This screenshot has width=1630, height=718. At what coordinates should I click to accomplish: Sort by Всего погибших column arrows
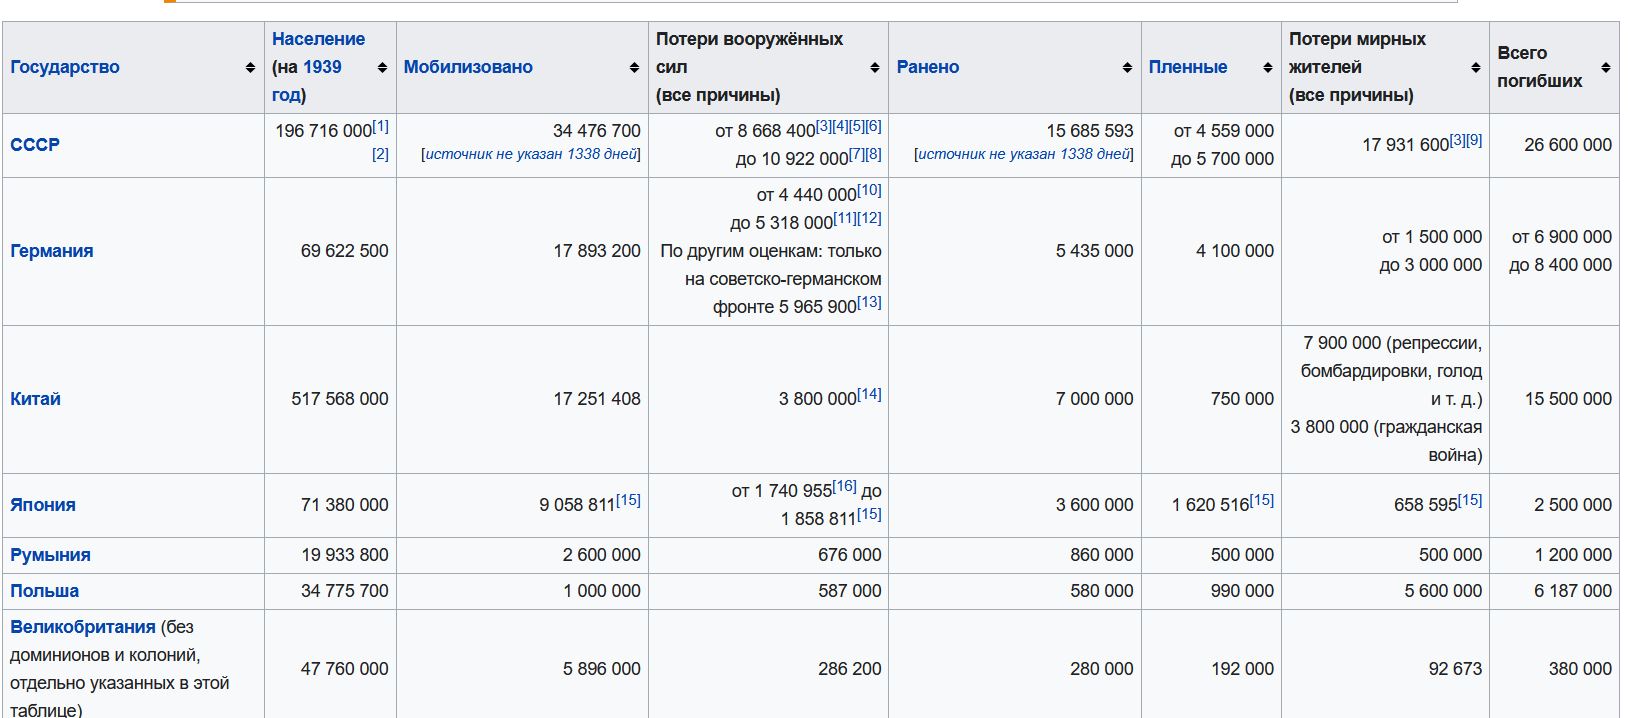tap(1606, 68)
